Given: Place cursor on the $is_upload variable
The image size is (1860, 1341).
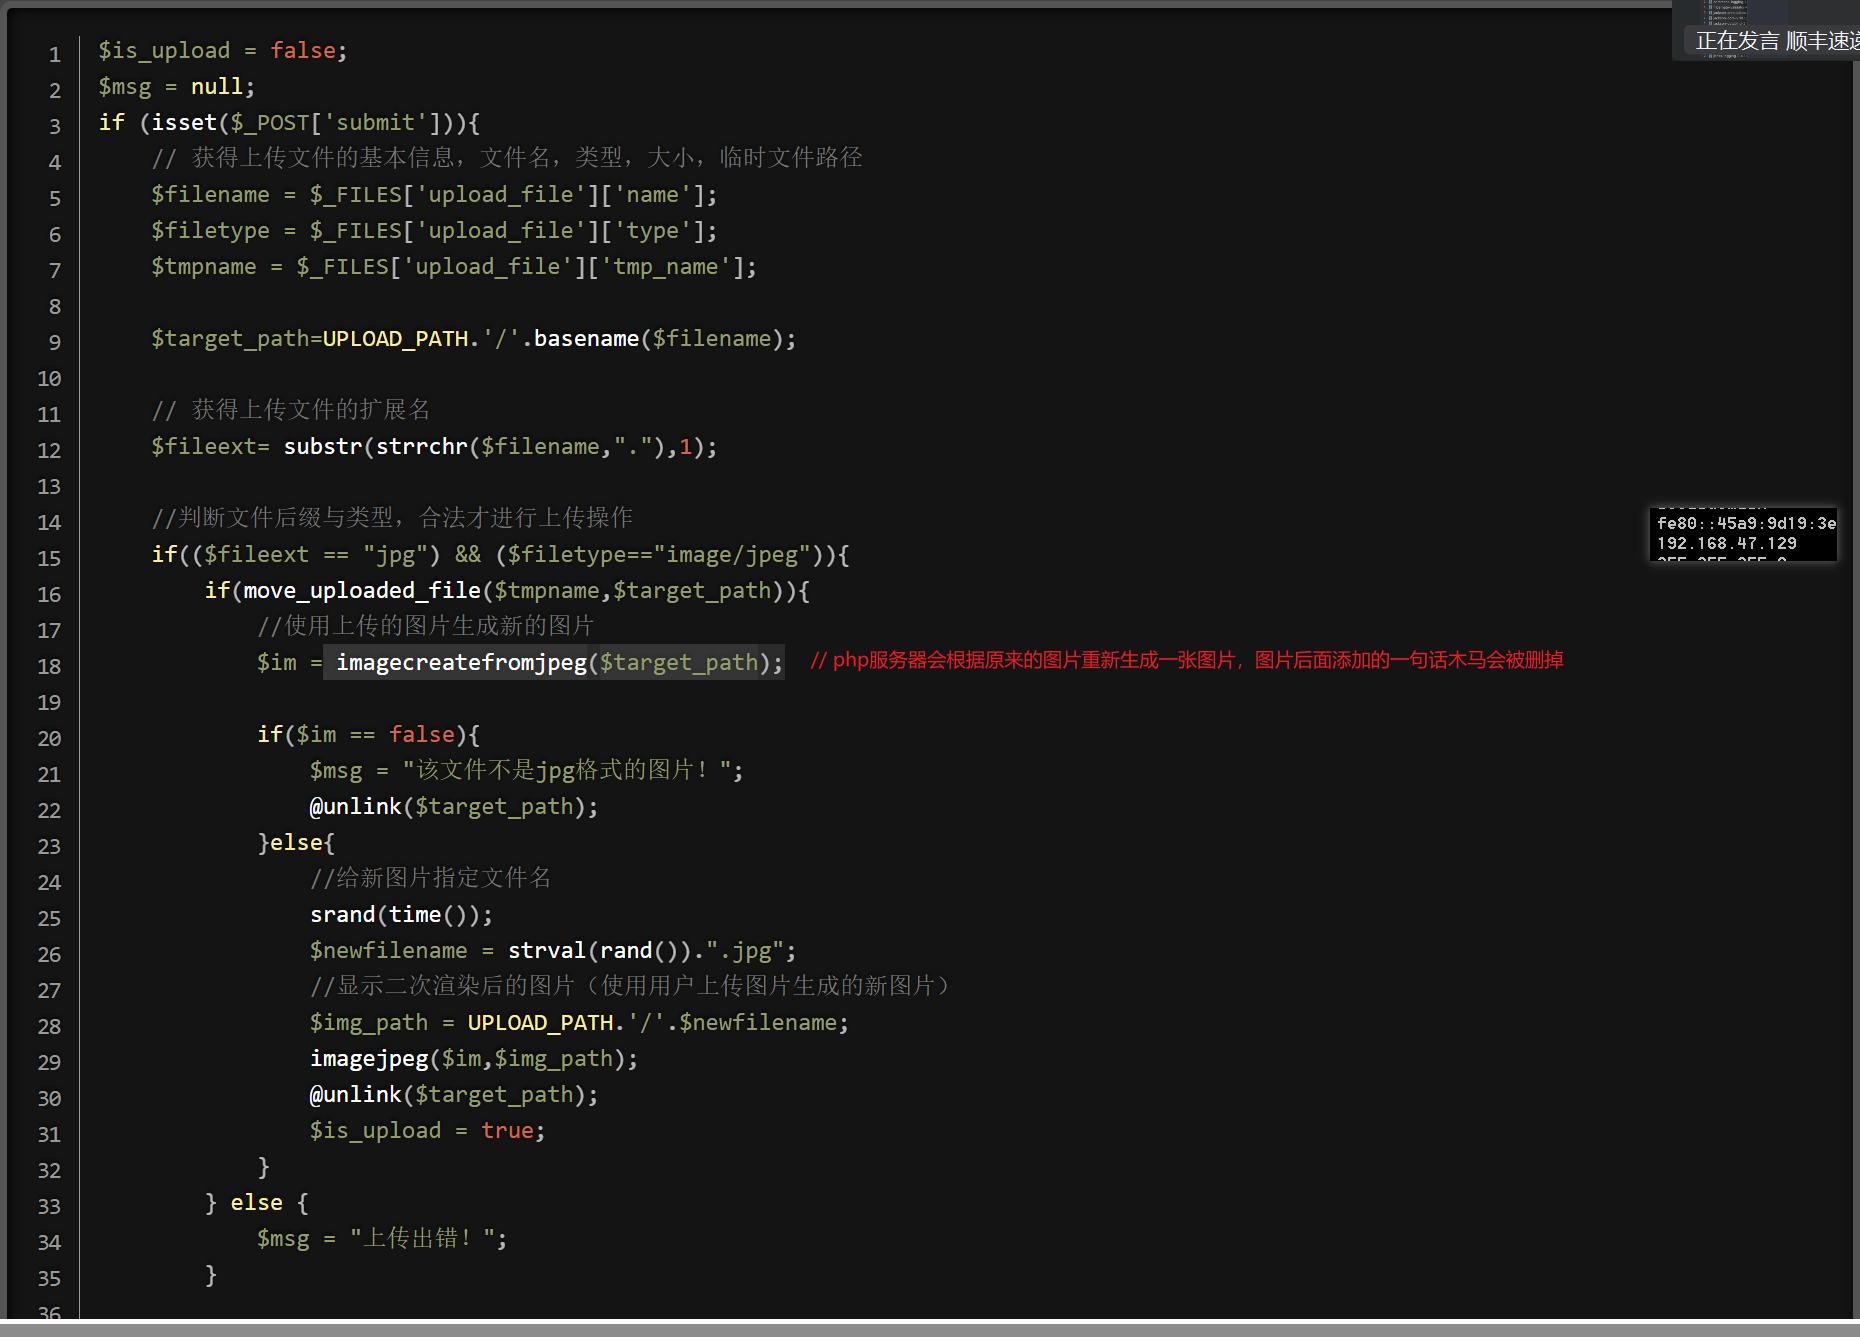Looking at the screenshot, I should pyautogui.click(x=163, y=50).
